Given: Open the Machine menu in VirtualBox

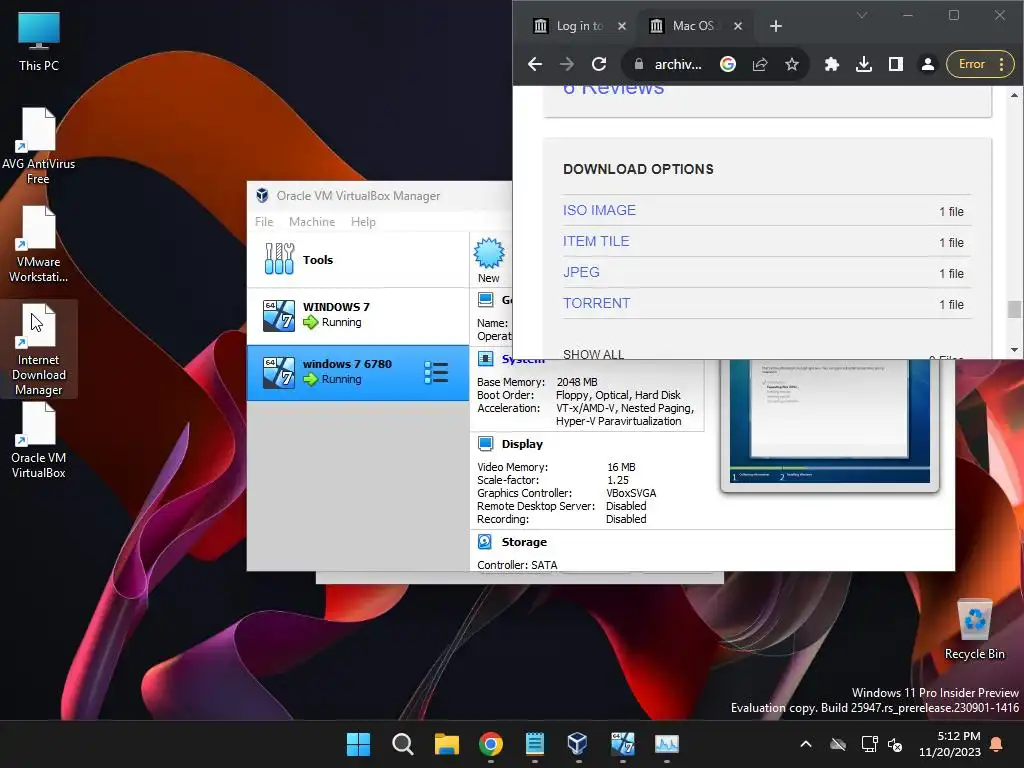Looking at the screenshot, I should [312, 222].
